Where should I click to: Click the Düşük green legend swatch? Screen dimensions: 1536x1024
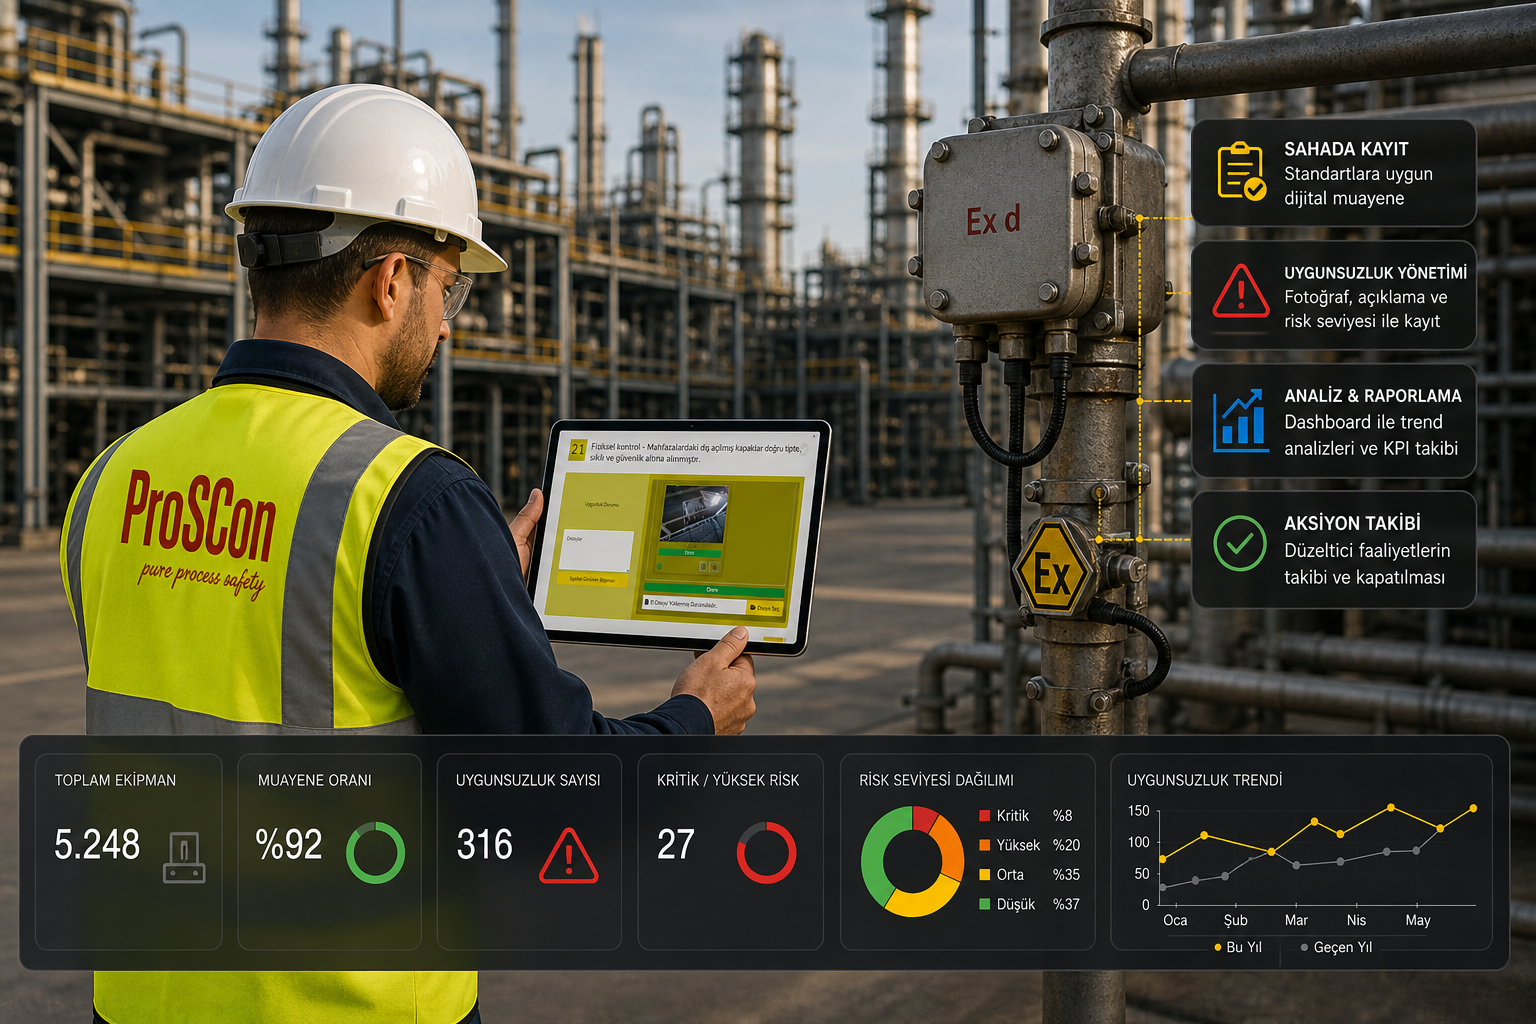(x=984, y=904)
